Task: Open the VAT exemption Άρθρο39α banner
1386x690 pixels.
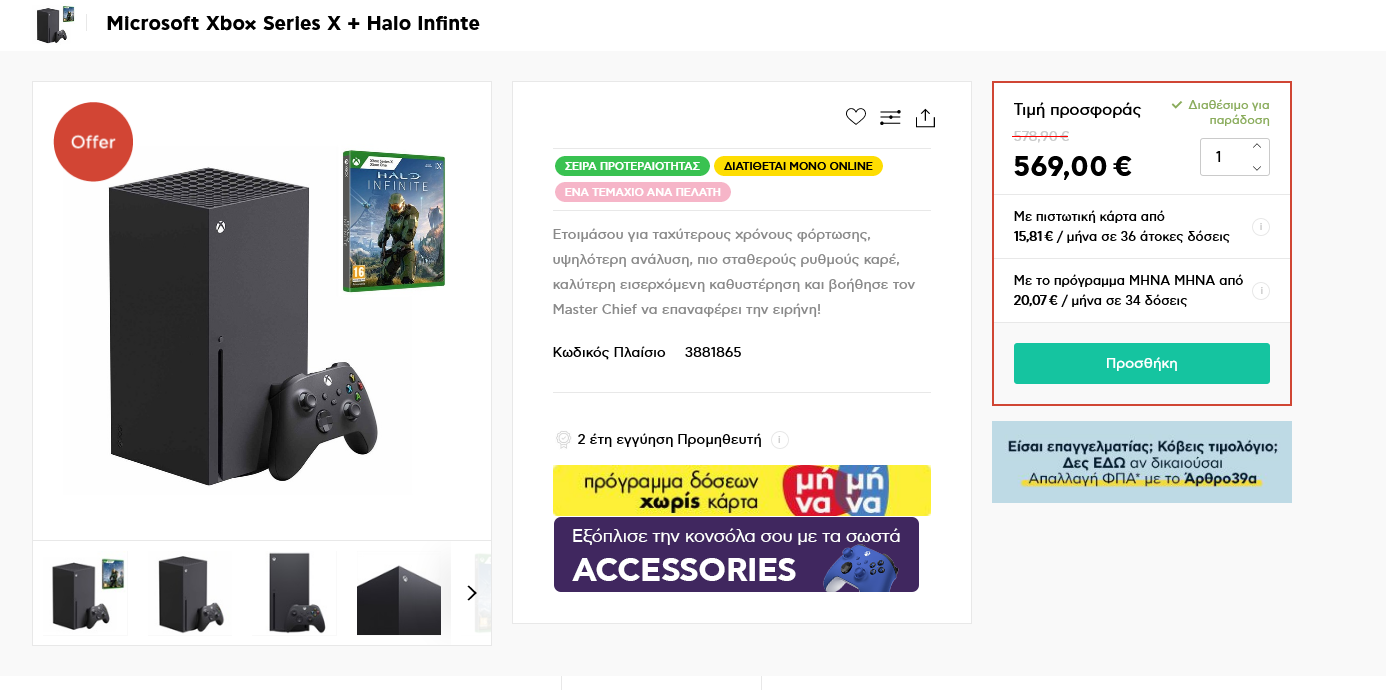Action: 1141,462
